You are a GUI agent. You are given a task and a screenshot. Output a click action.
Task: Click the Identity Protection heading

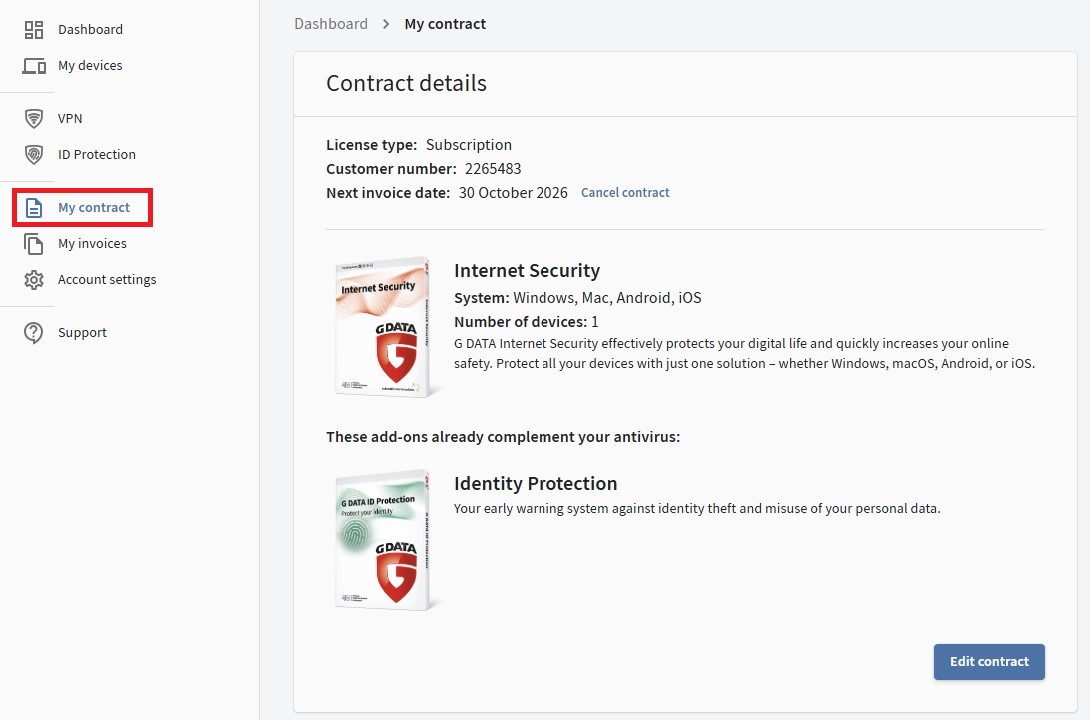pos(535,484)
